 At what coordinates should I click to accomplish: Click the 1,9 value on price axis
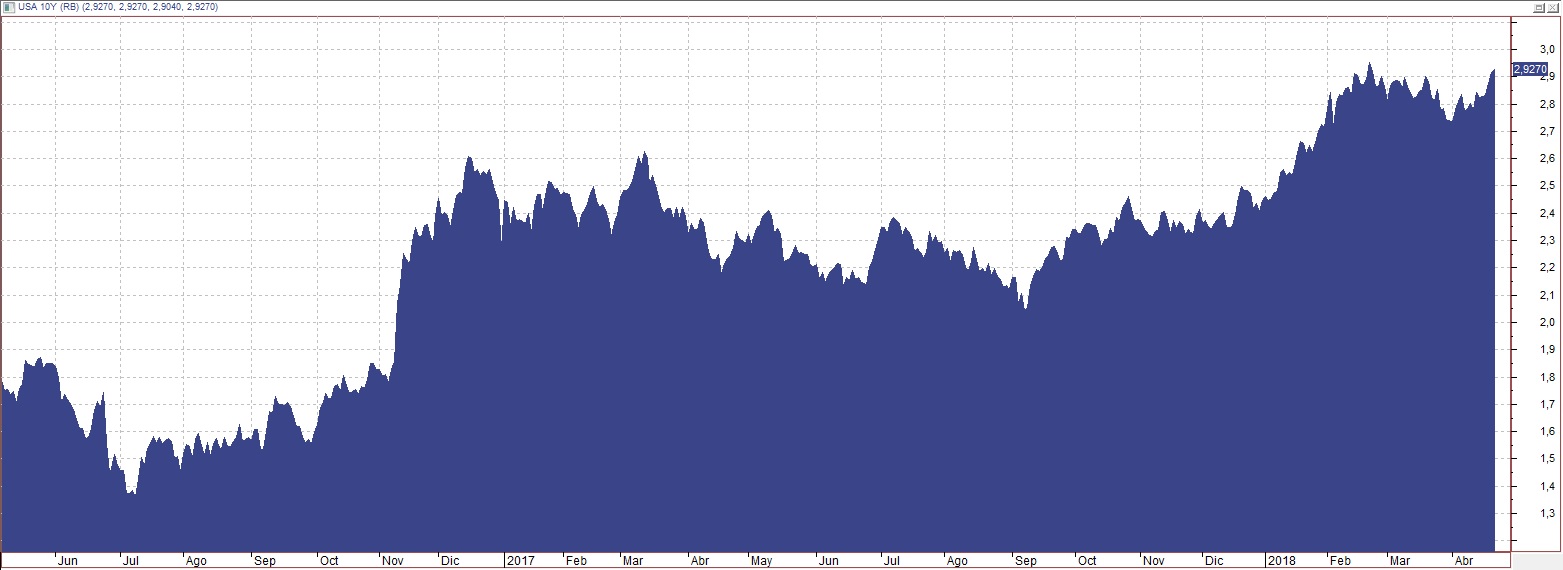1546,349
